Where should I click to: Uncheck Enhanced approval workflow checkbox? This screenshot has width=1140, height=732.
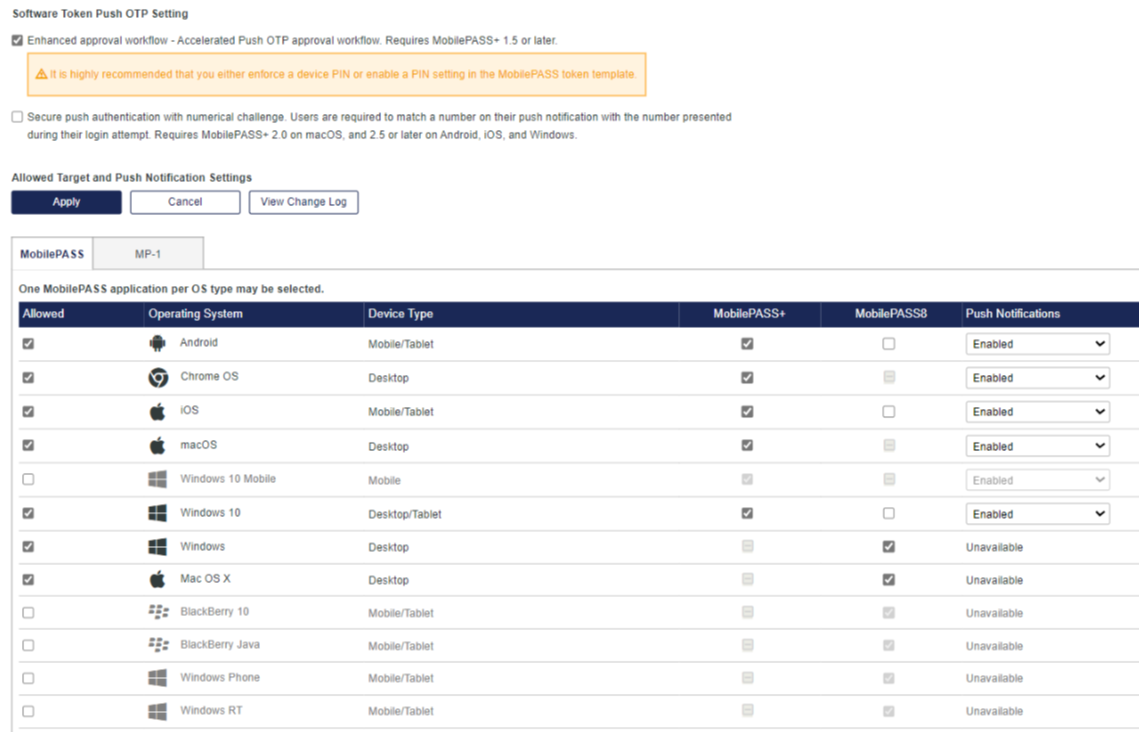(x=17, y=41)
